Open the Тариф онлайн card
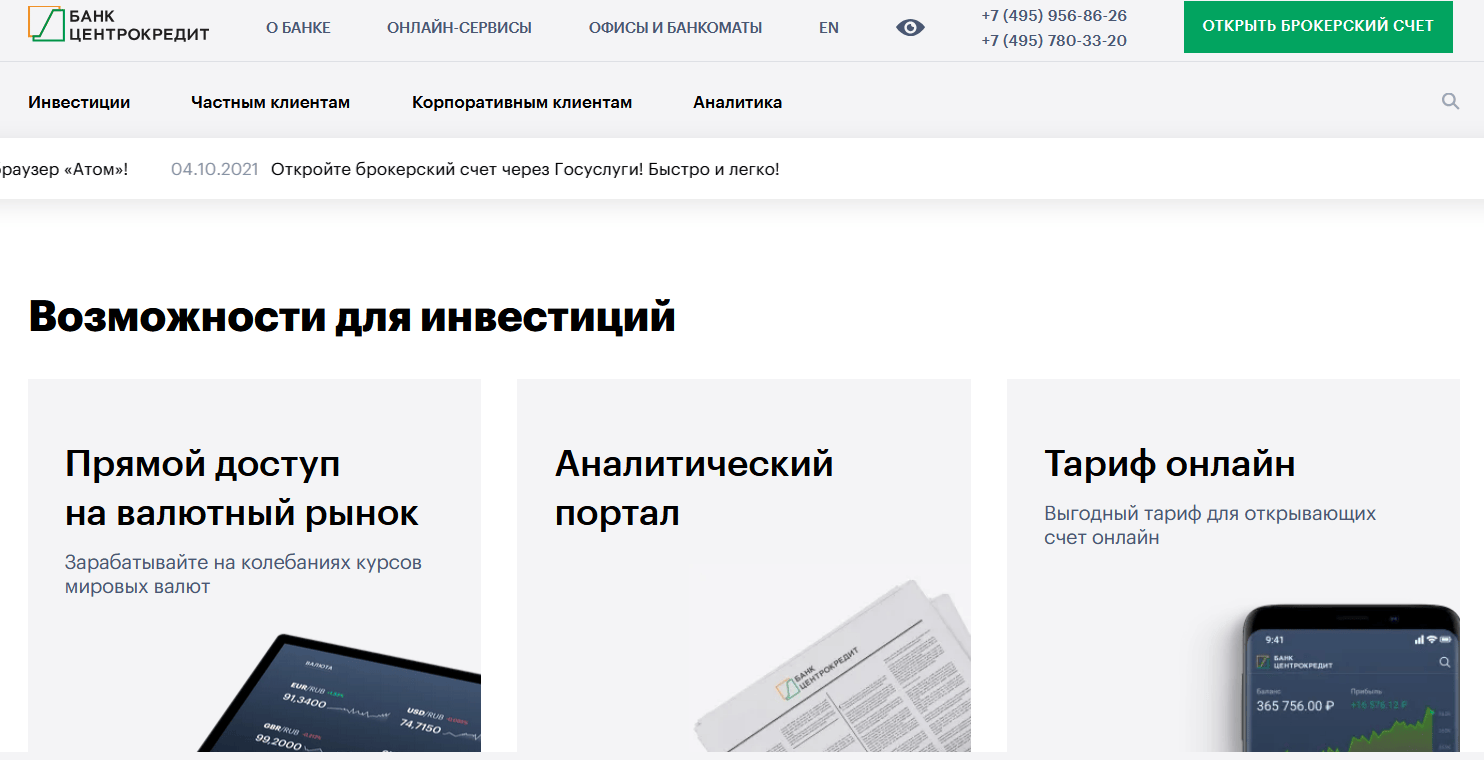The height and width of the screenshot is (760, 1484). point(1233,565)
